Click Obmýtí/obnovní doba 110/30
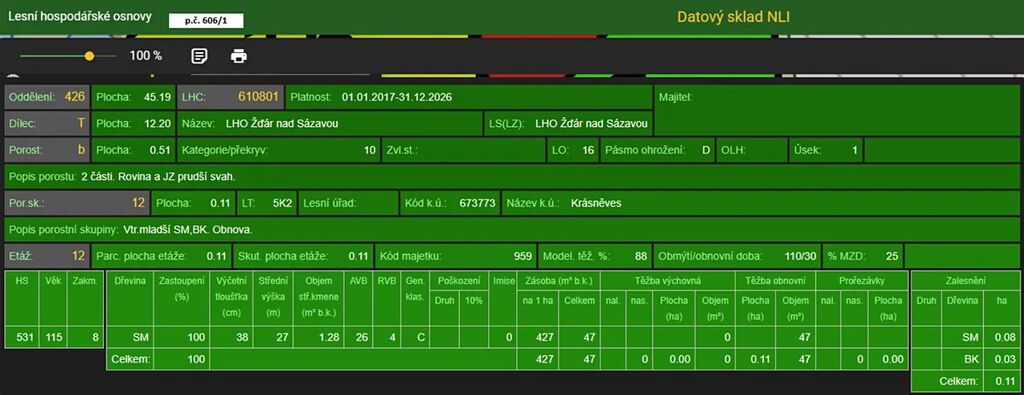Image resolution: width=1024 pixels, height=395 pixels. pyautogui.click(x=737, y=256)
